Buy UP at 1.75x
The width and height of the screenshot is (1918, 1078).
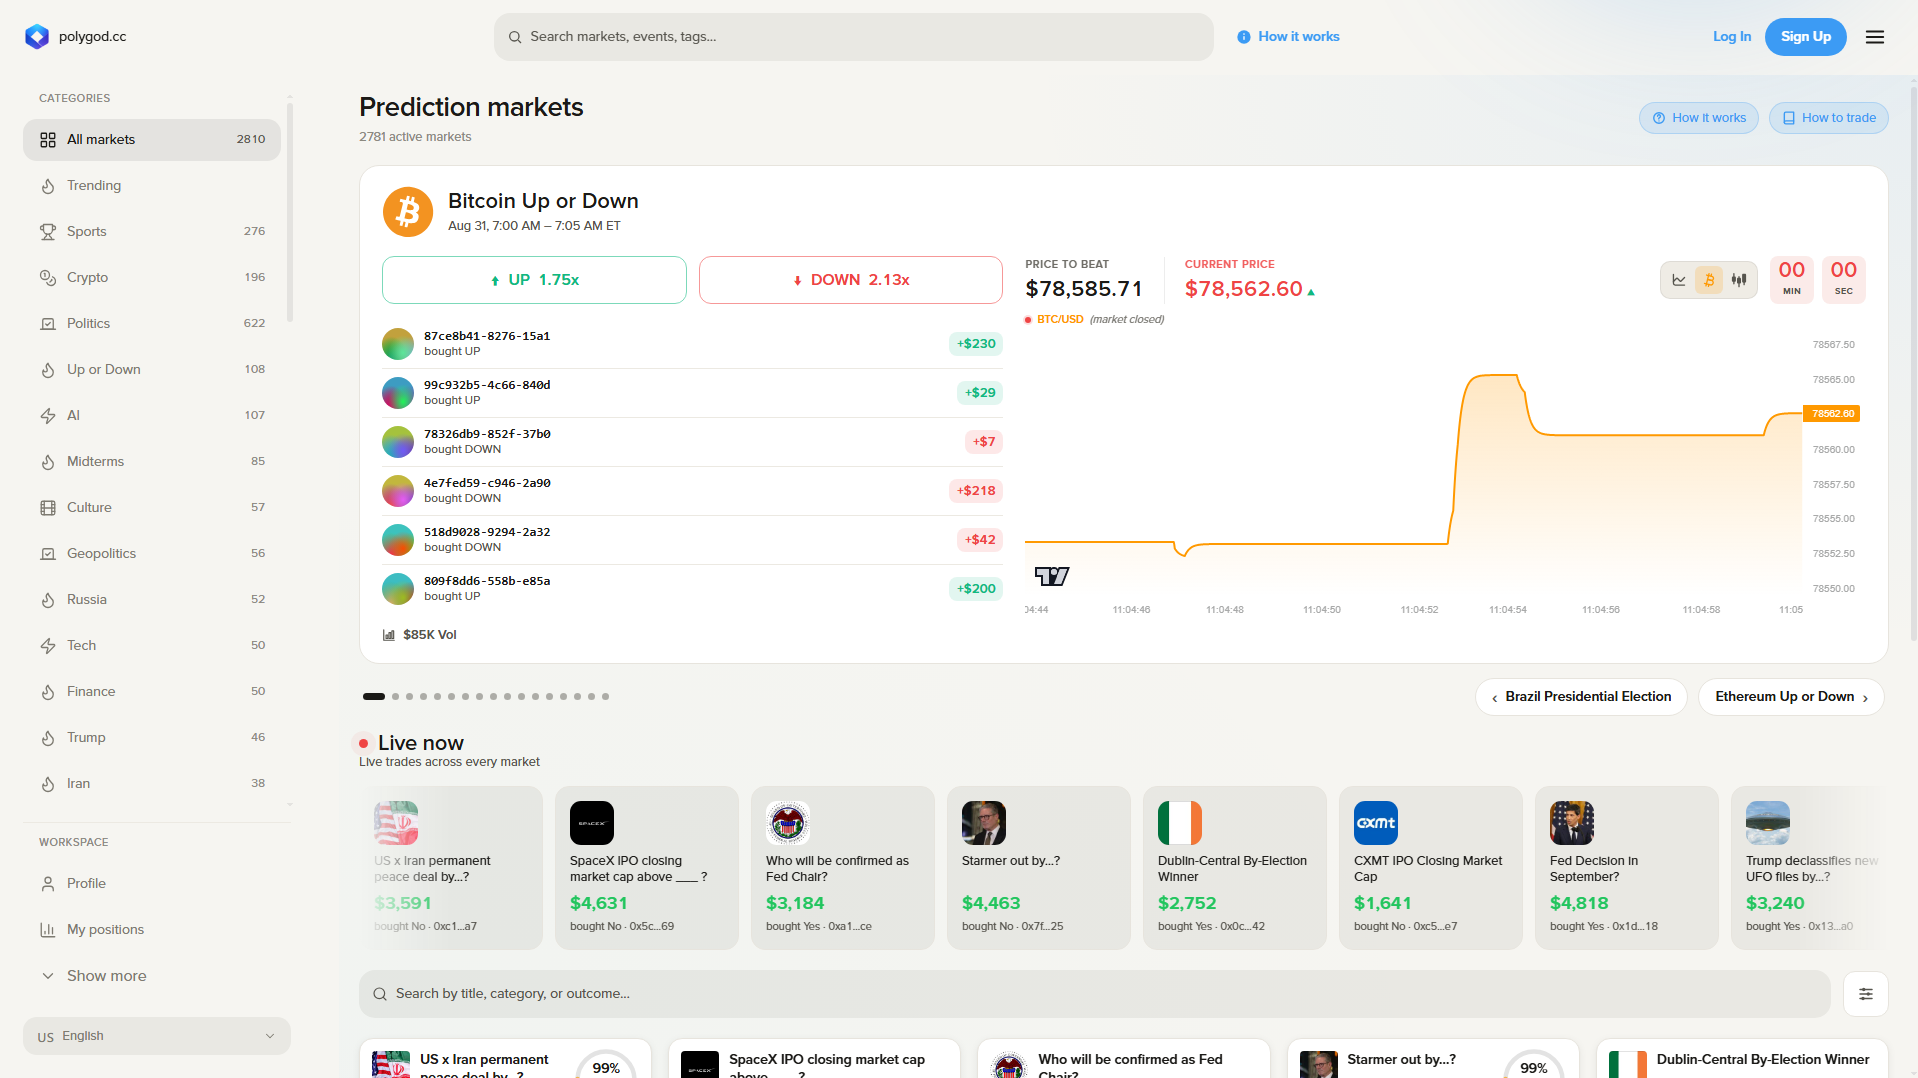[x=534, y=280]
